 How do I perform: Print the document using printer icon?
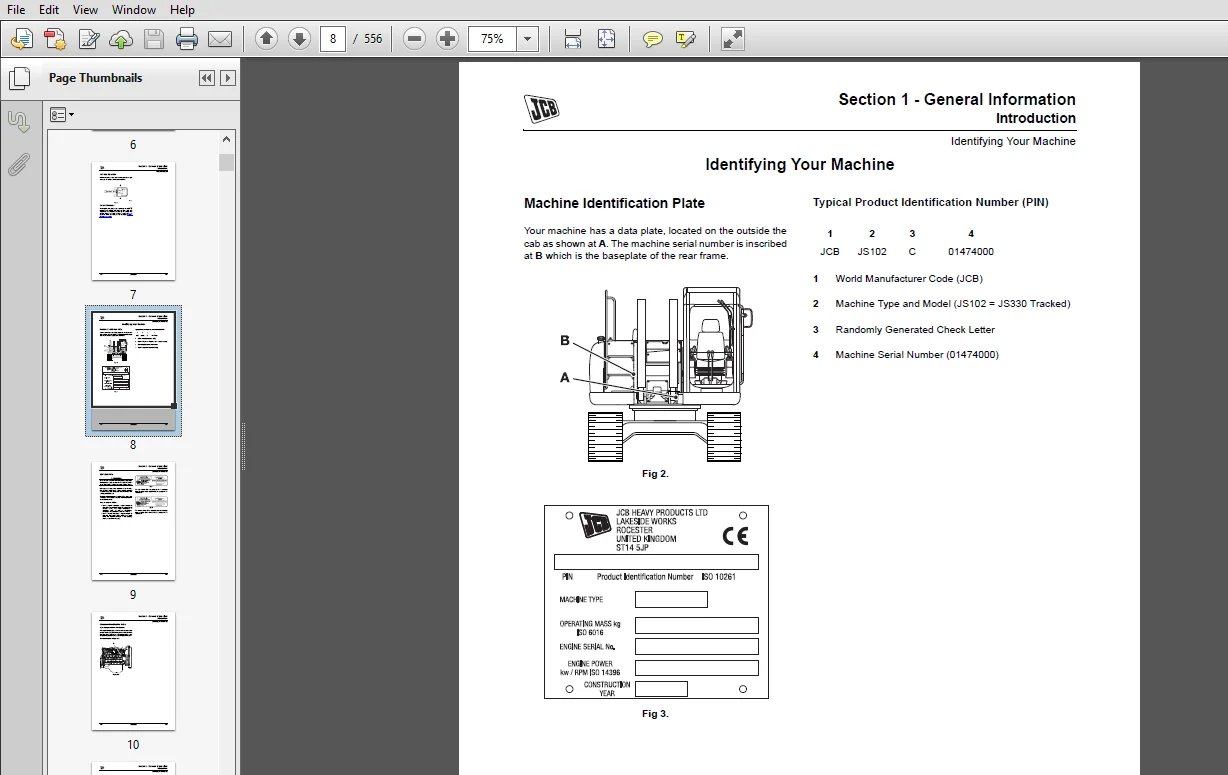[187, 39]
